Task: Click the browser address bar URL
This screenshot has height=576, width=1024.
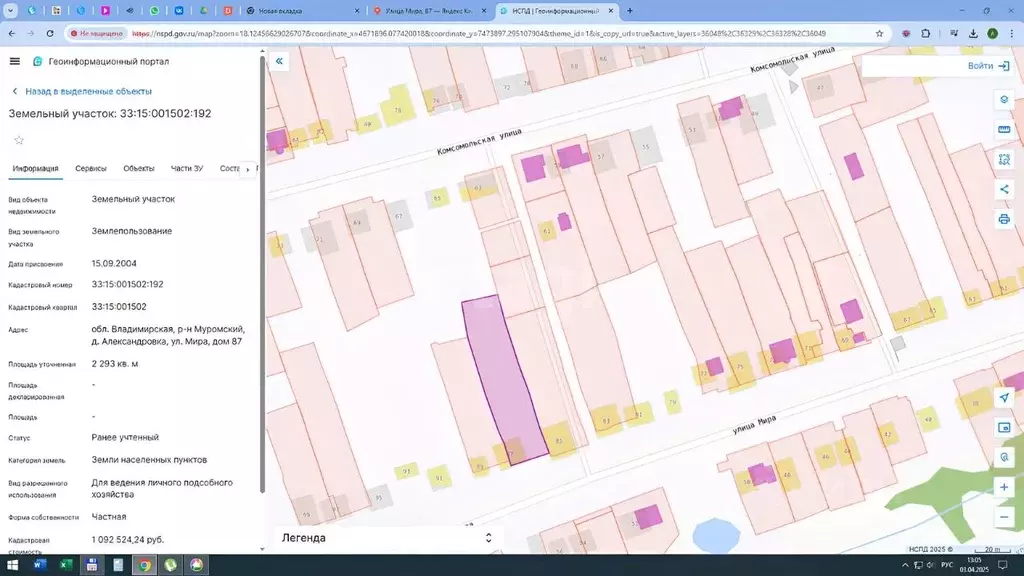Action: (x=478, y=33)
